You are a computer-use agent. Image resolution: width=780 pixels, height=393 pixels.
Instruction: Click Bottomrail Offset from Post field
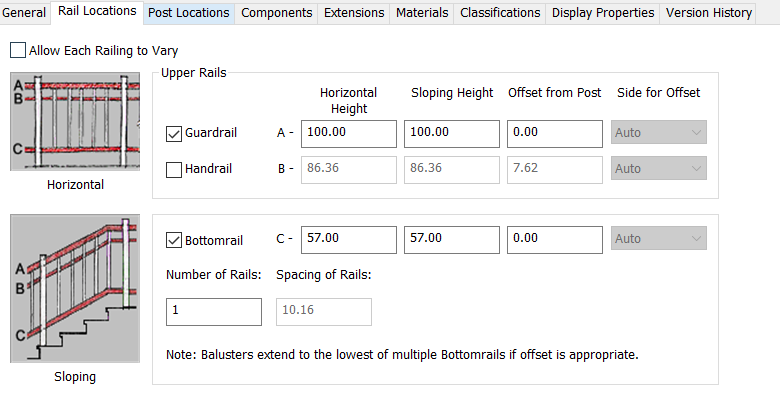click(555, 240)
